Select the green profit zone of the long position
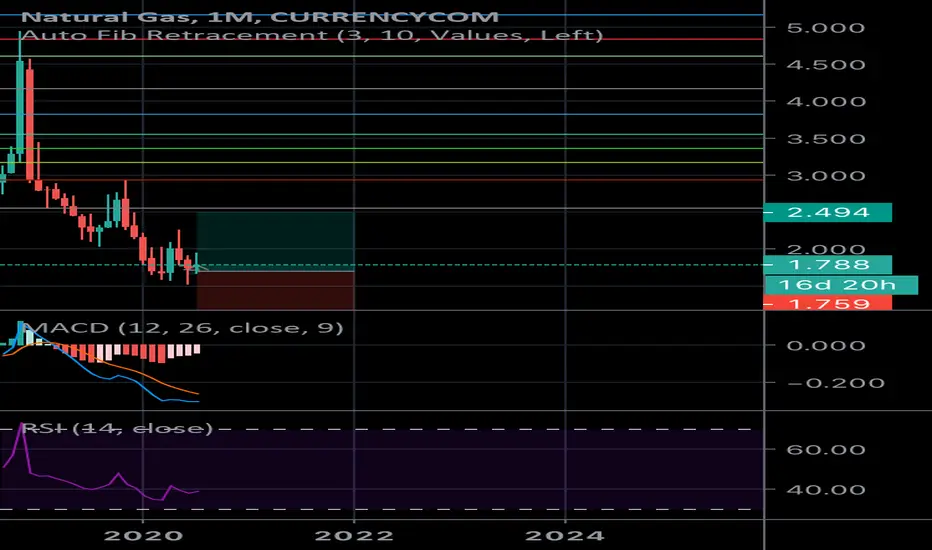Image resolution: width=932 pixels, height=550 pixels. [x=275, y=241]
